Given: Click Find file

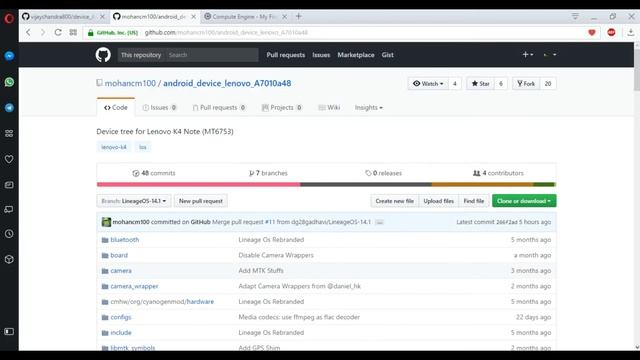Looking at the screenshot, I should pyautogui.click(x=473, y=201).
